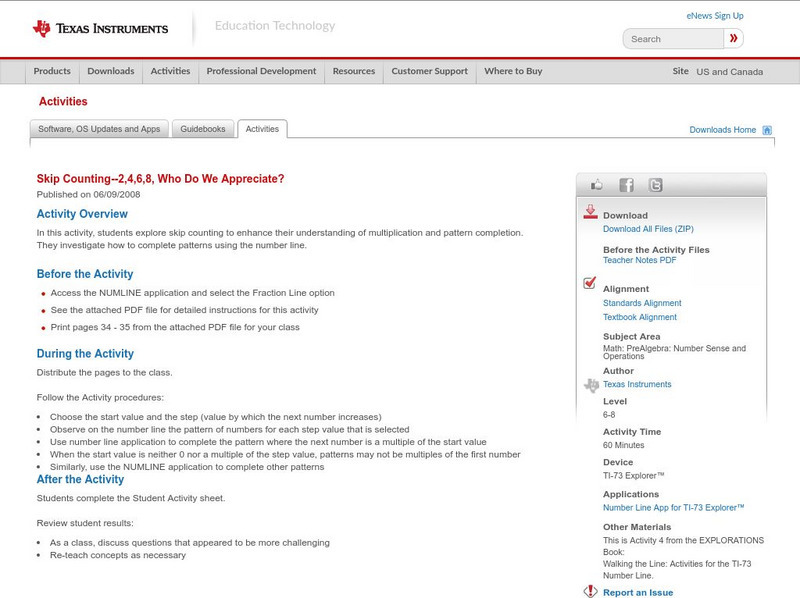Image resolution: width=800 pixels, height=598 pixels.
Task: Click the Downloads Home folder icon
Action: tap(766, 129)
